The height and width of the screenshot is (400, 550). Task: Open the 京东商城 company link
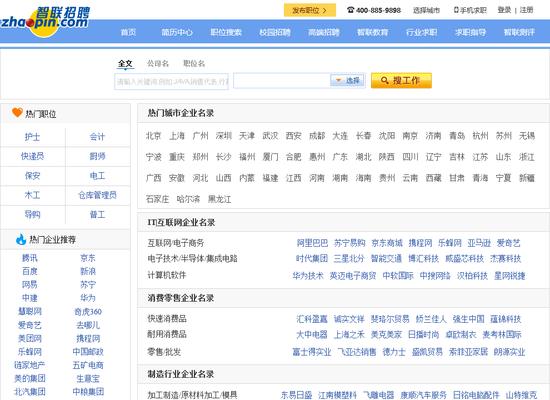(x=387, y=243)
